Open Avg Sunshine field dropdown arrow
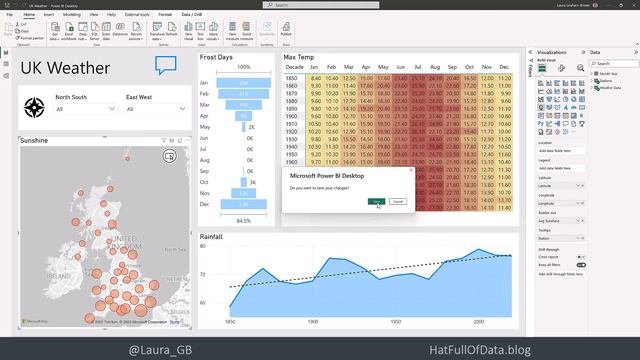The image size is (640, 360). pyautogui.click(x=578, y=221)
